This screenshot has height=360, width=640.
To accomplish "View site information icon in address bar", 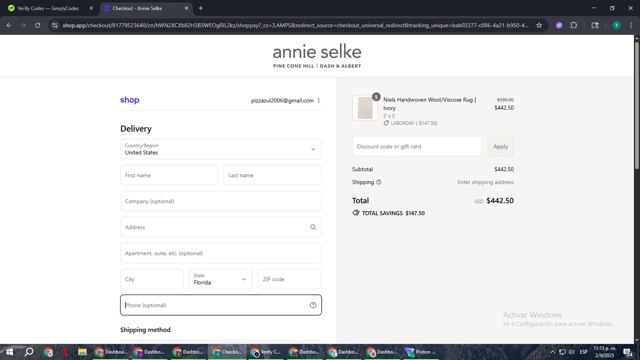I will [55, 25].
